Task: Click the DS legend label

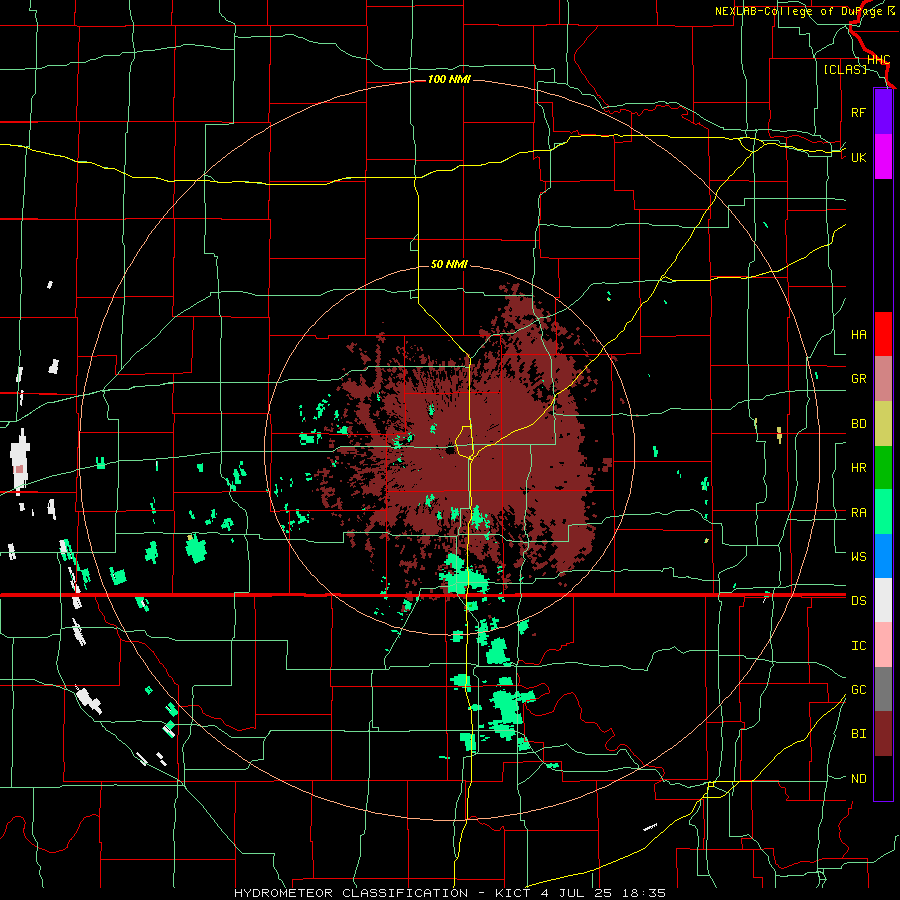Action: point(859,601)
